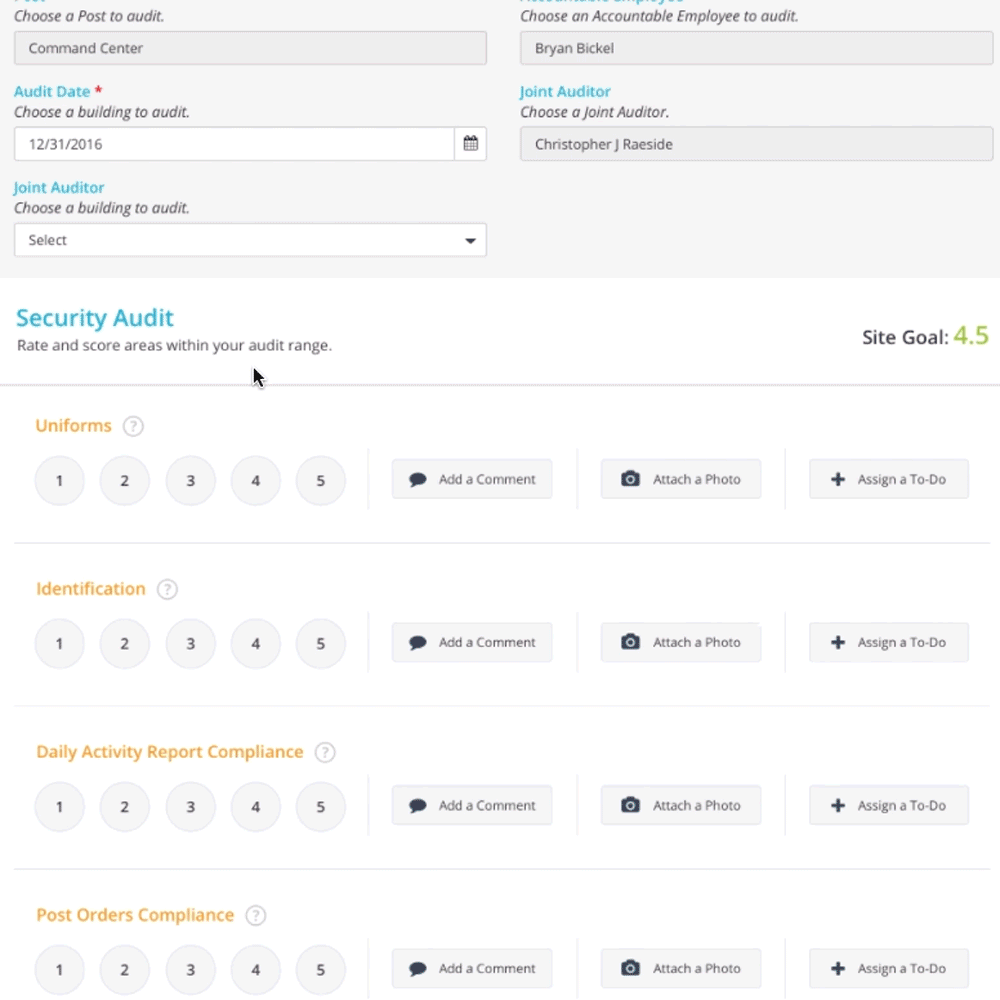Assign a To-Do for Post Orders Compliance

pyautogui.click(x=889, y=969)
